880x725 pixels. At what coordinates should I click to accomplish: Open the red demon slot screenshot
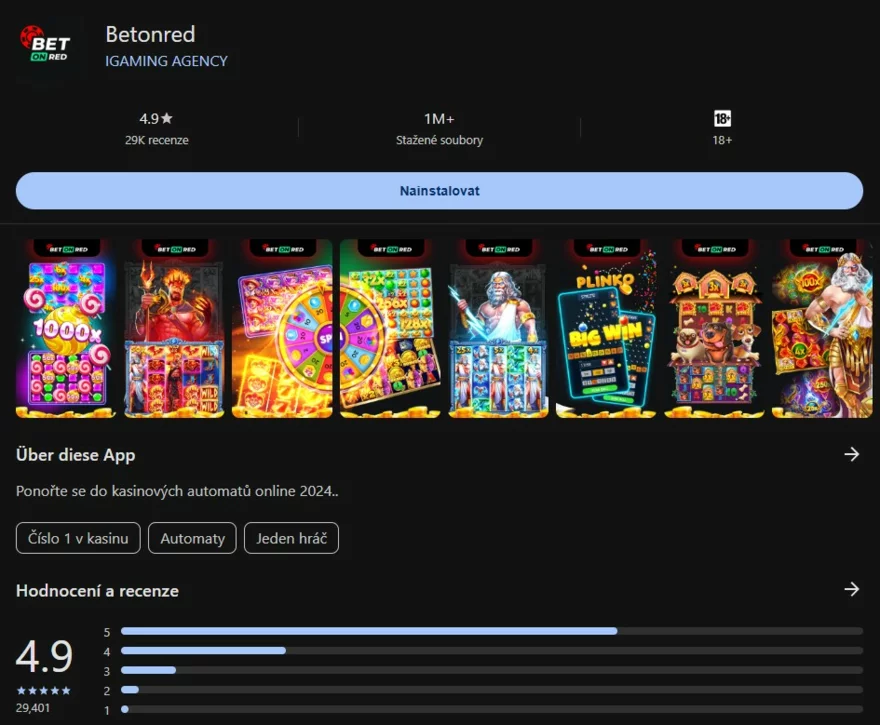click(174, 328)
